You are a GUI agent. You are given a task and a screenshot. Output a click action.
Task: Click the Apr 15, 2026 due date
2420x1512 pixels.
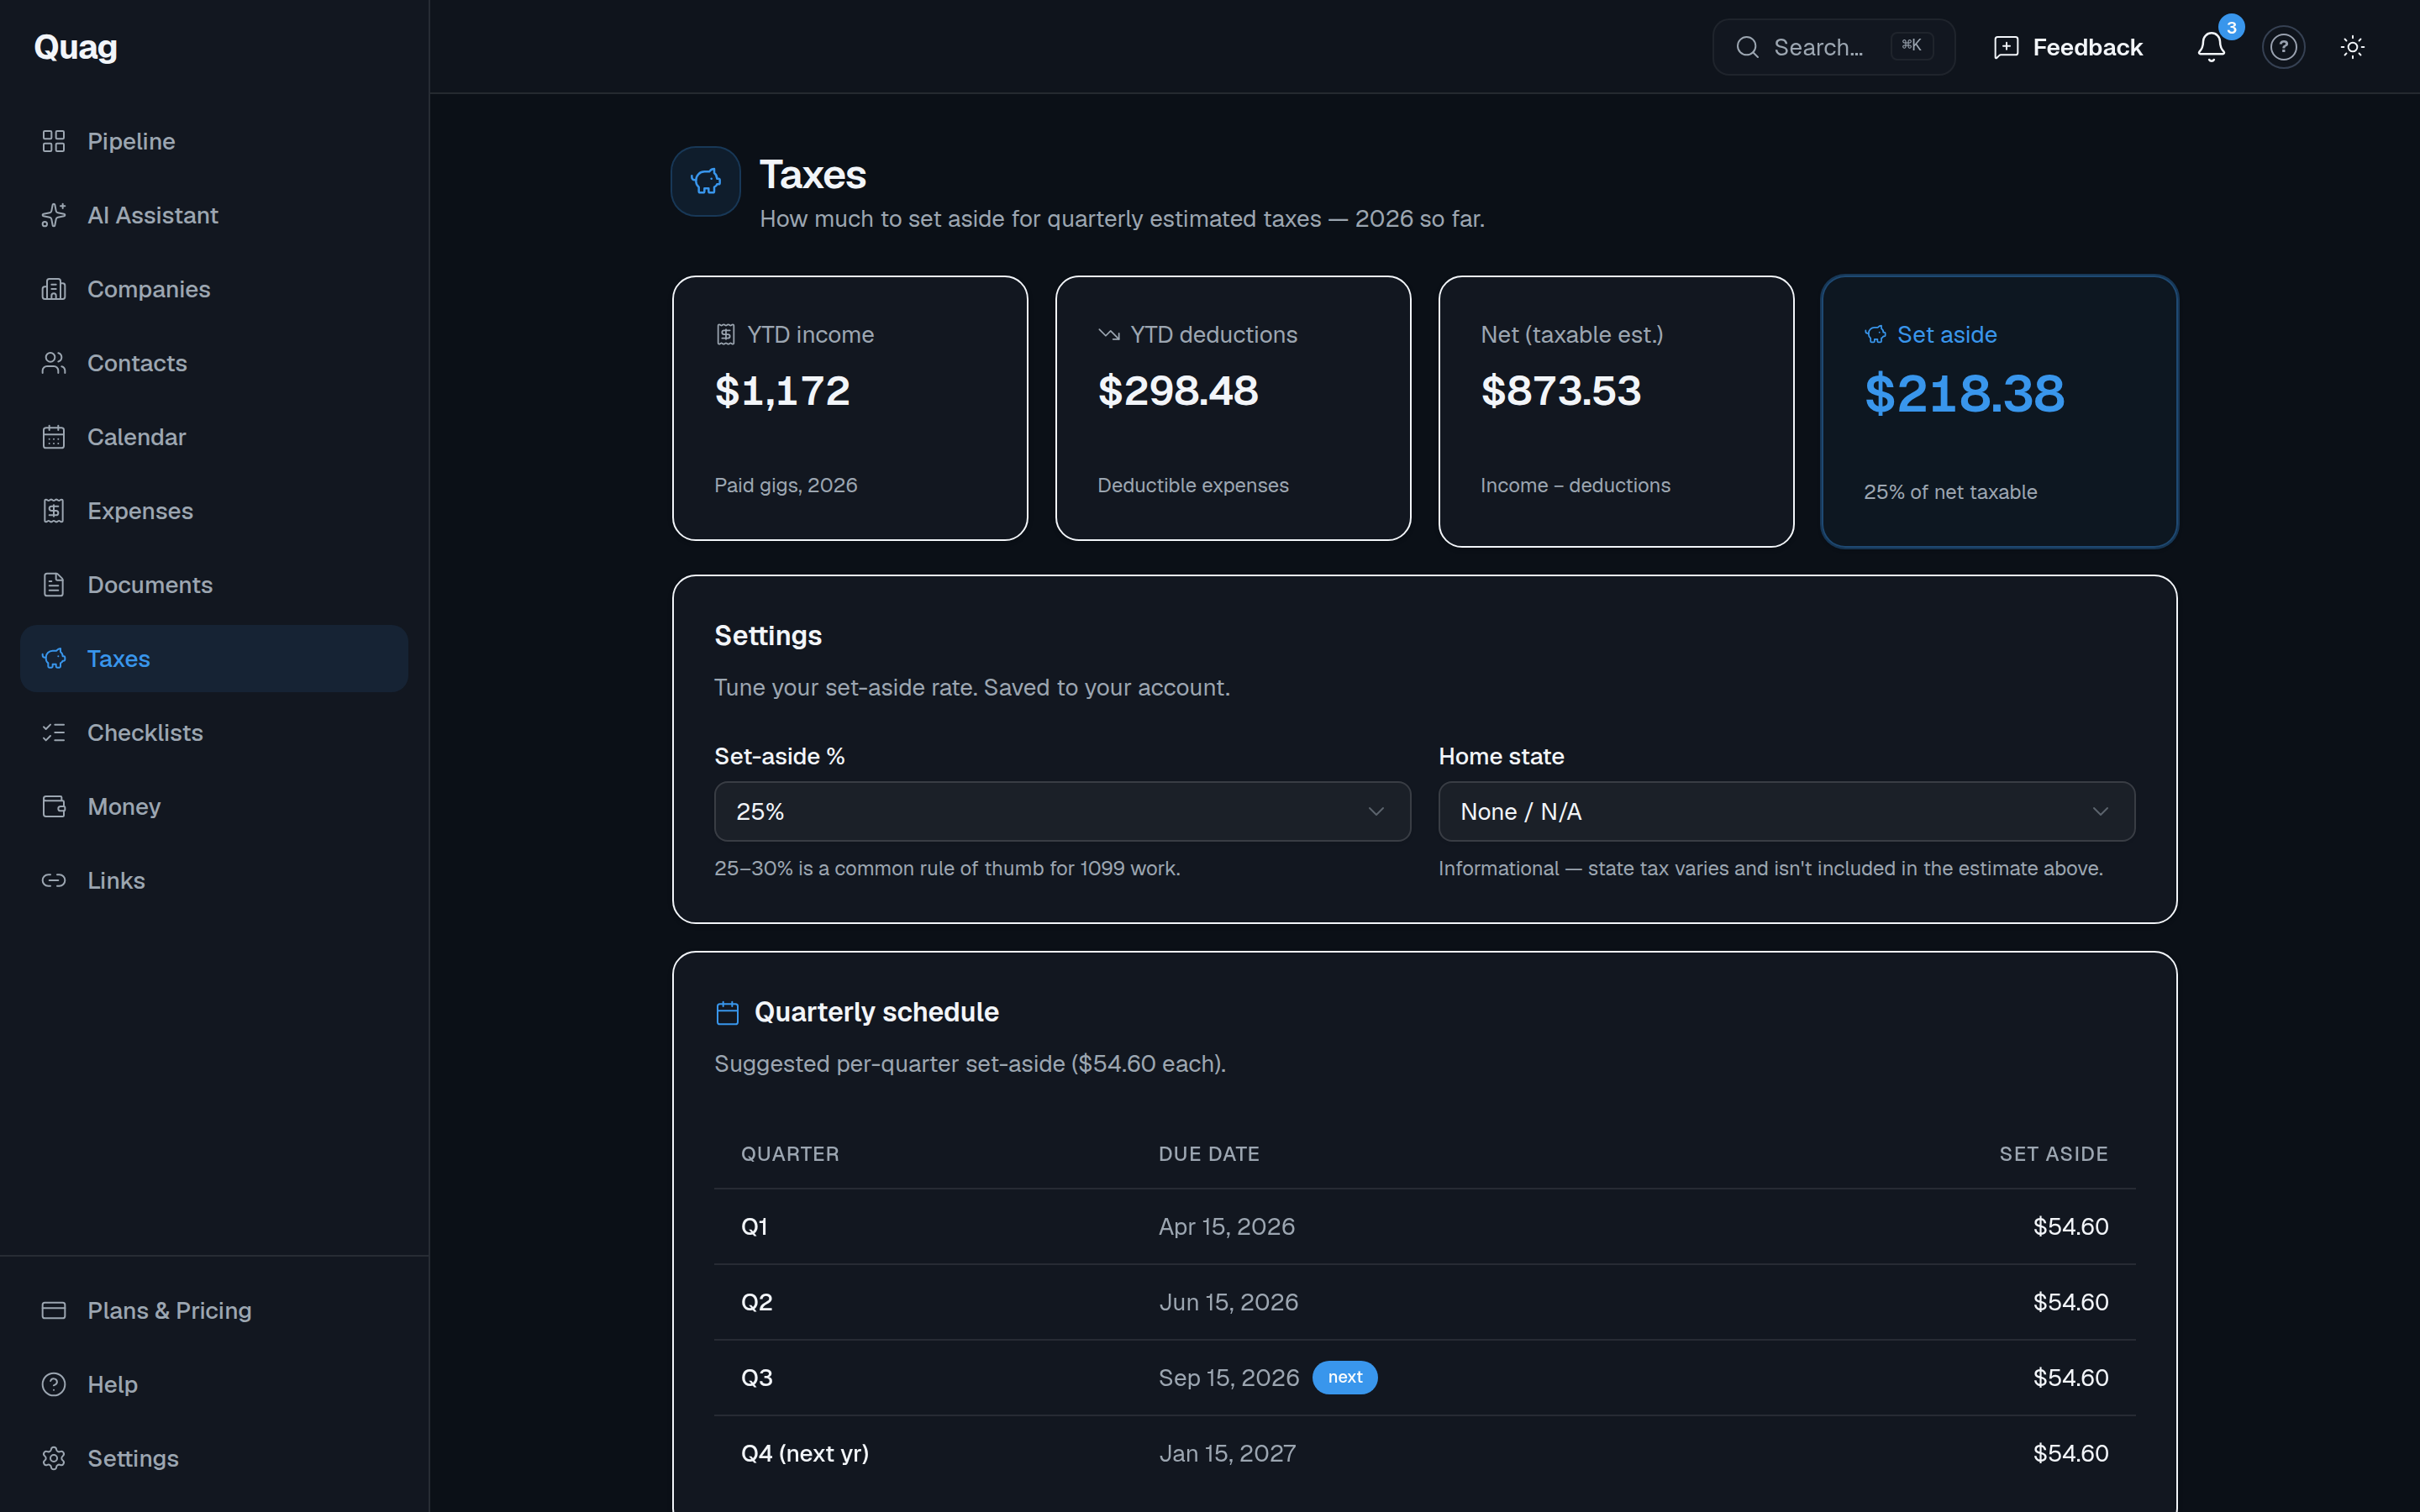(1226, 1226)
